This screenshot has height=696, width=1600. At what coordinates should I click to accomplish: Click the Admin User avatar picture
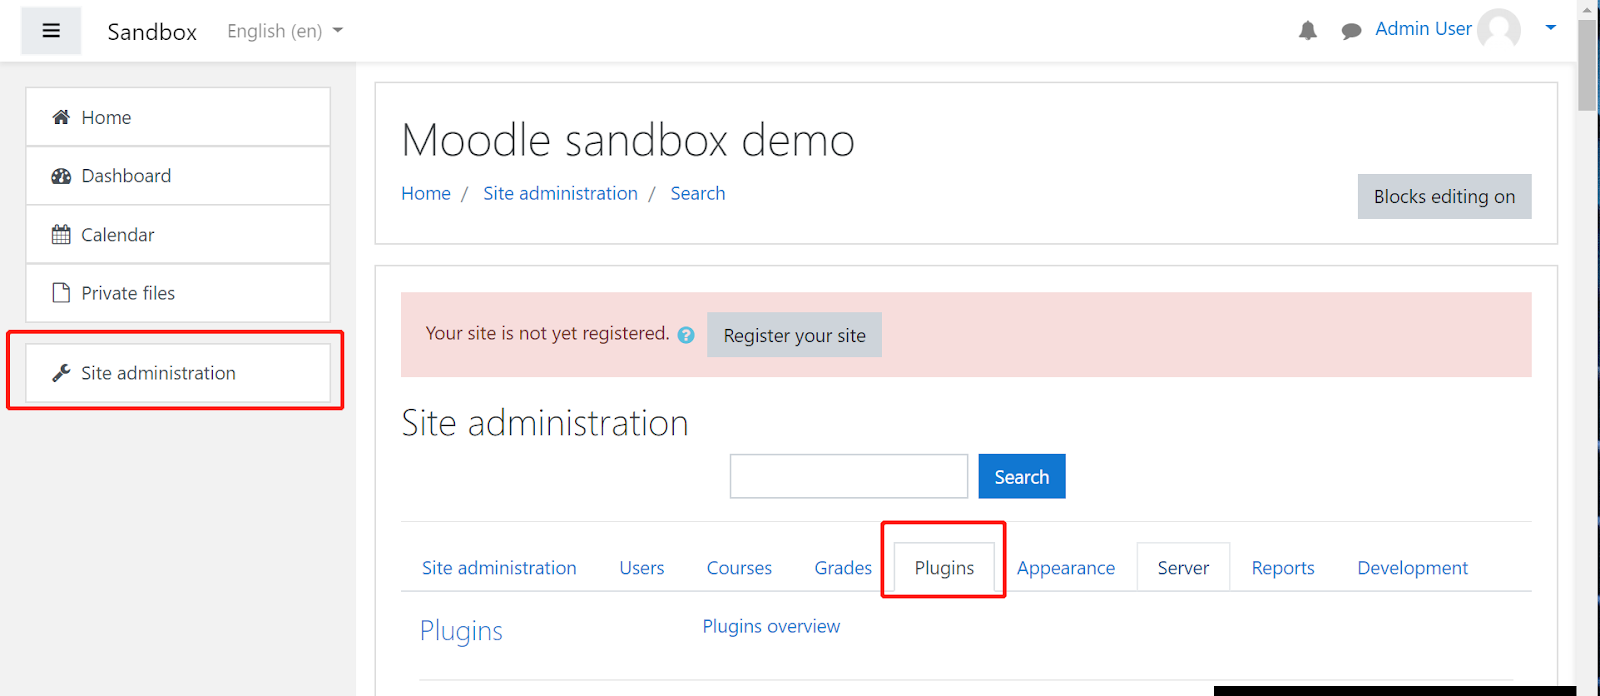(1499, 29)
